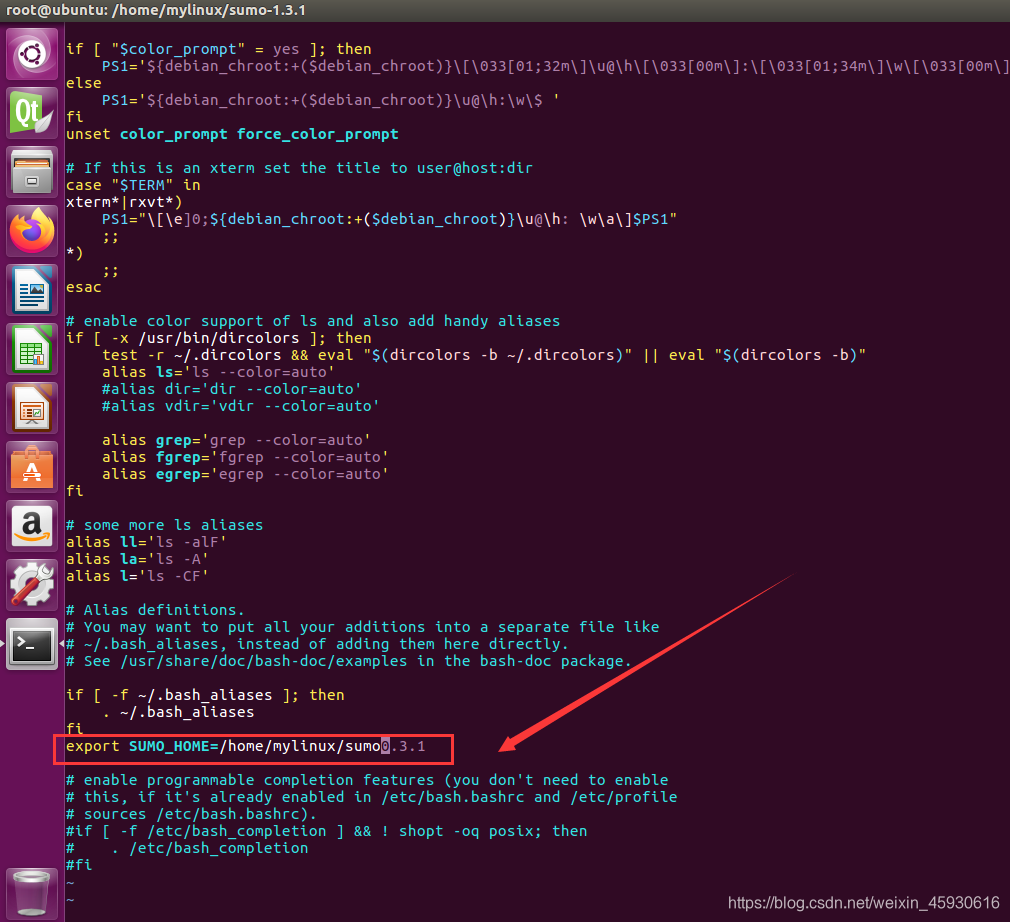Click "alias ls='ls --color=auto'" line
Image resolution: width=1010 pixels, height=922 pixels.
pos(218,372)
